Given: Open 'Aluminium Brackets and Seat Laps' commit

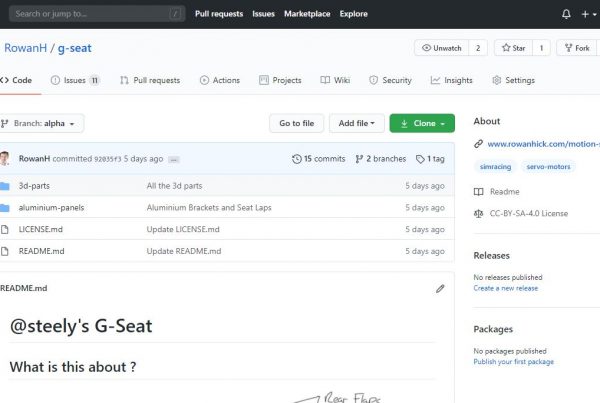Looking at the screenshot, I should coord(209,208).
